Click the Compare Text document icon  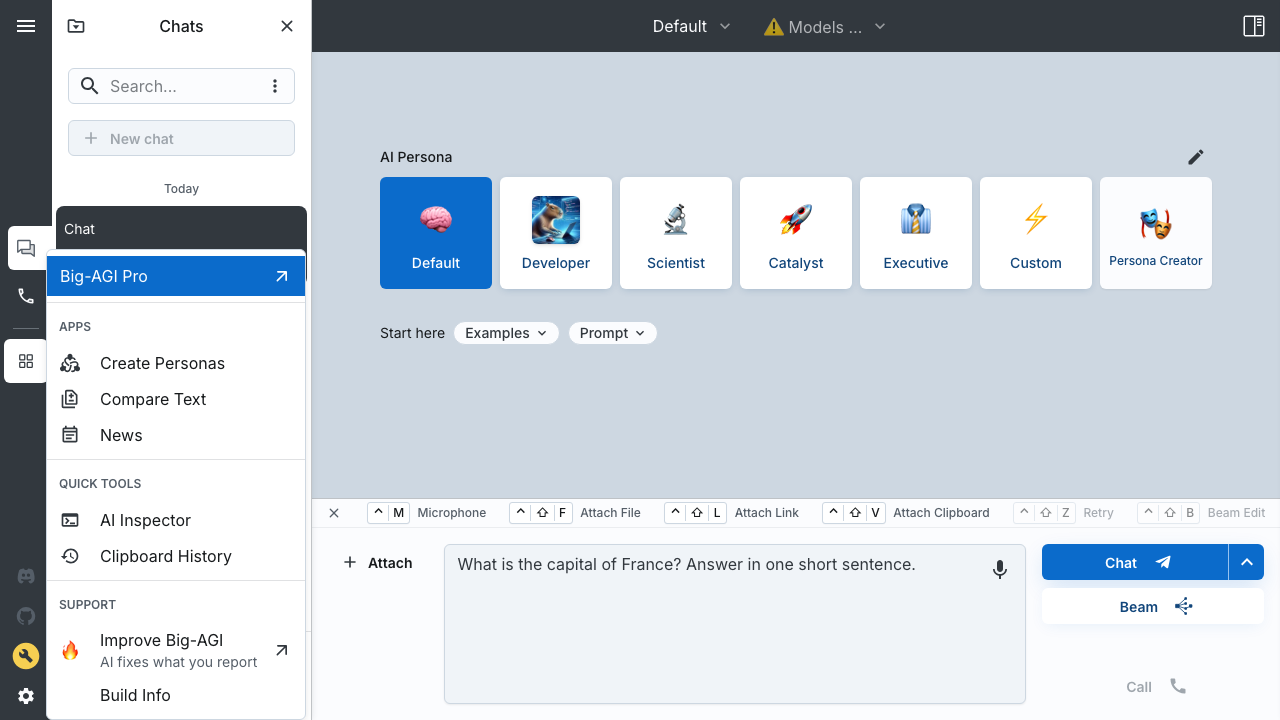tap(70, 399)
